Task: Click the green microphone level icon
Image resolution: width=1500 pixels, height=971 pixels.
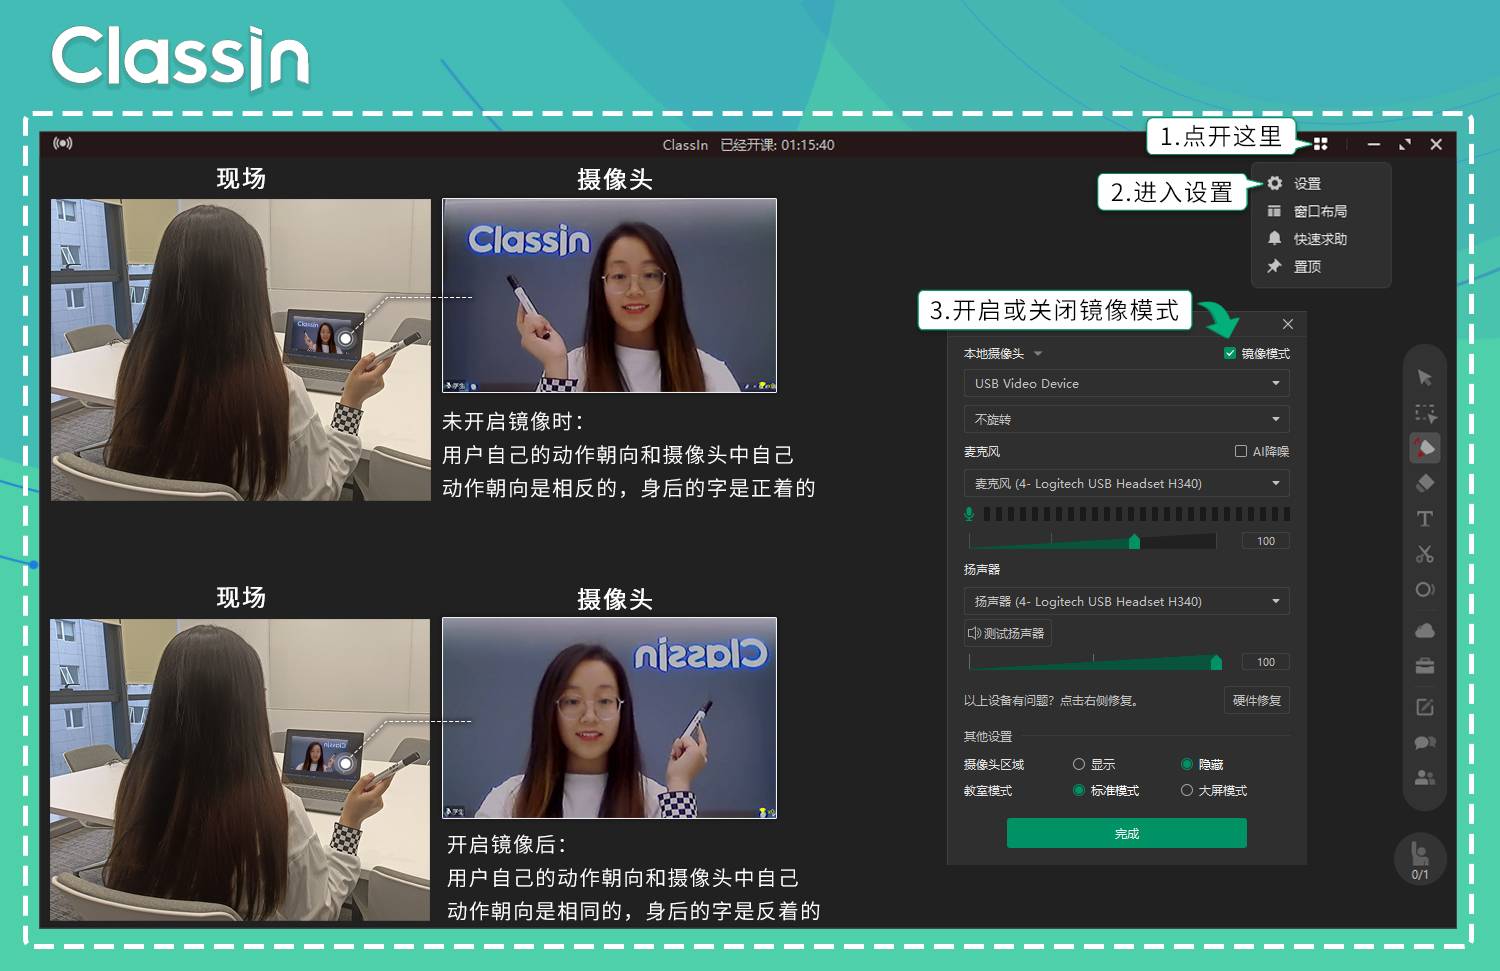Action: coord(969,514)
